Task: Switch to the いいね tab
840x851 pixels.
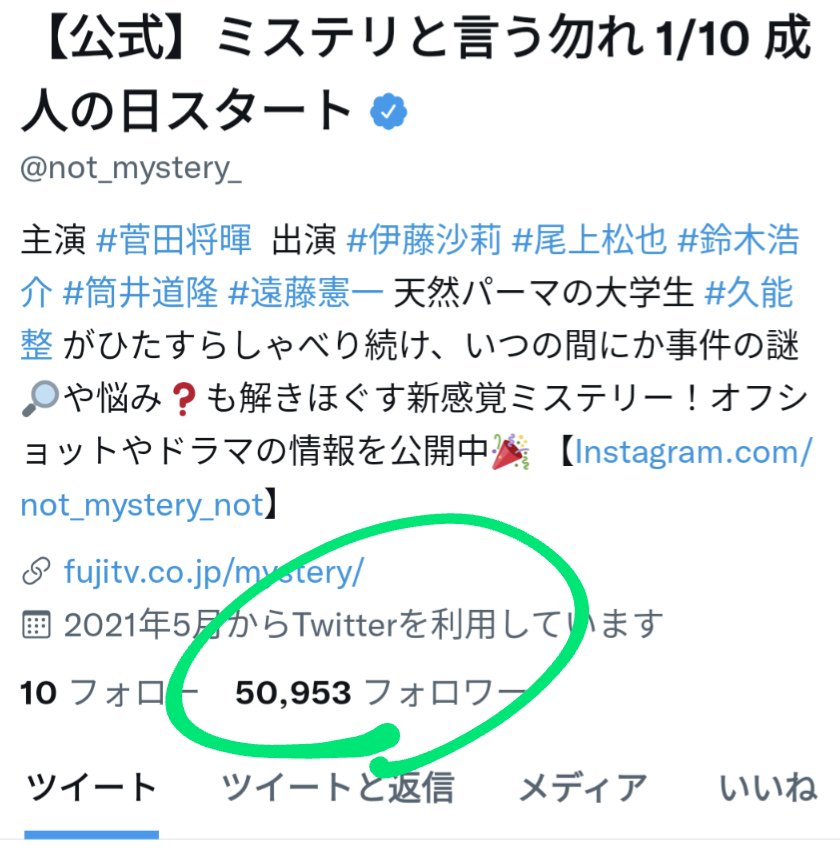Action: [x=768, y=788]
